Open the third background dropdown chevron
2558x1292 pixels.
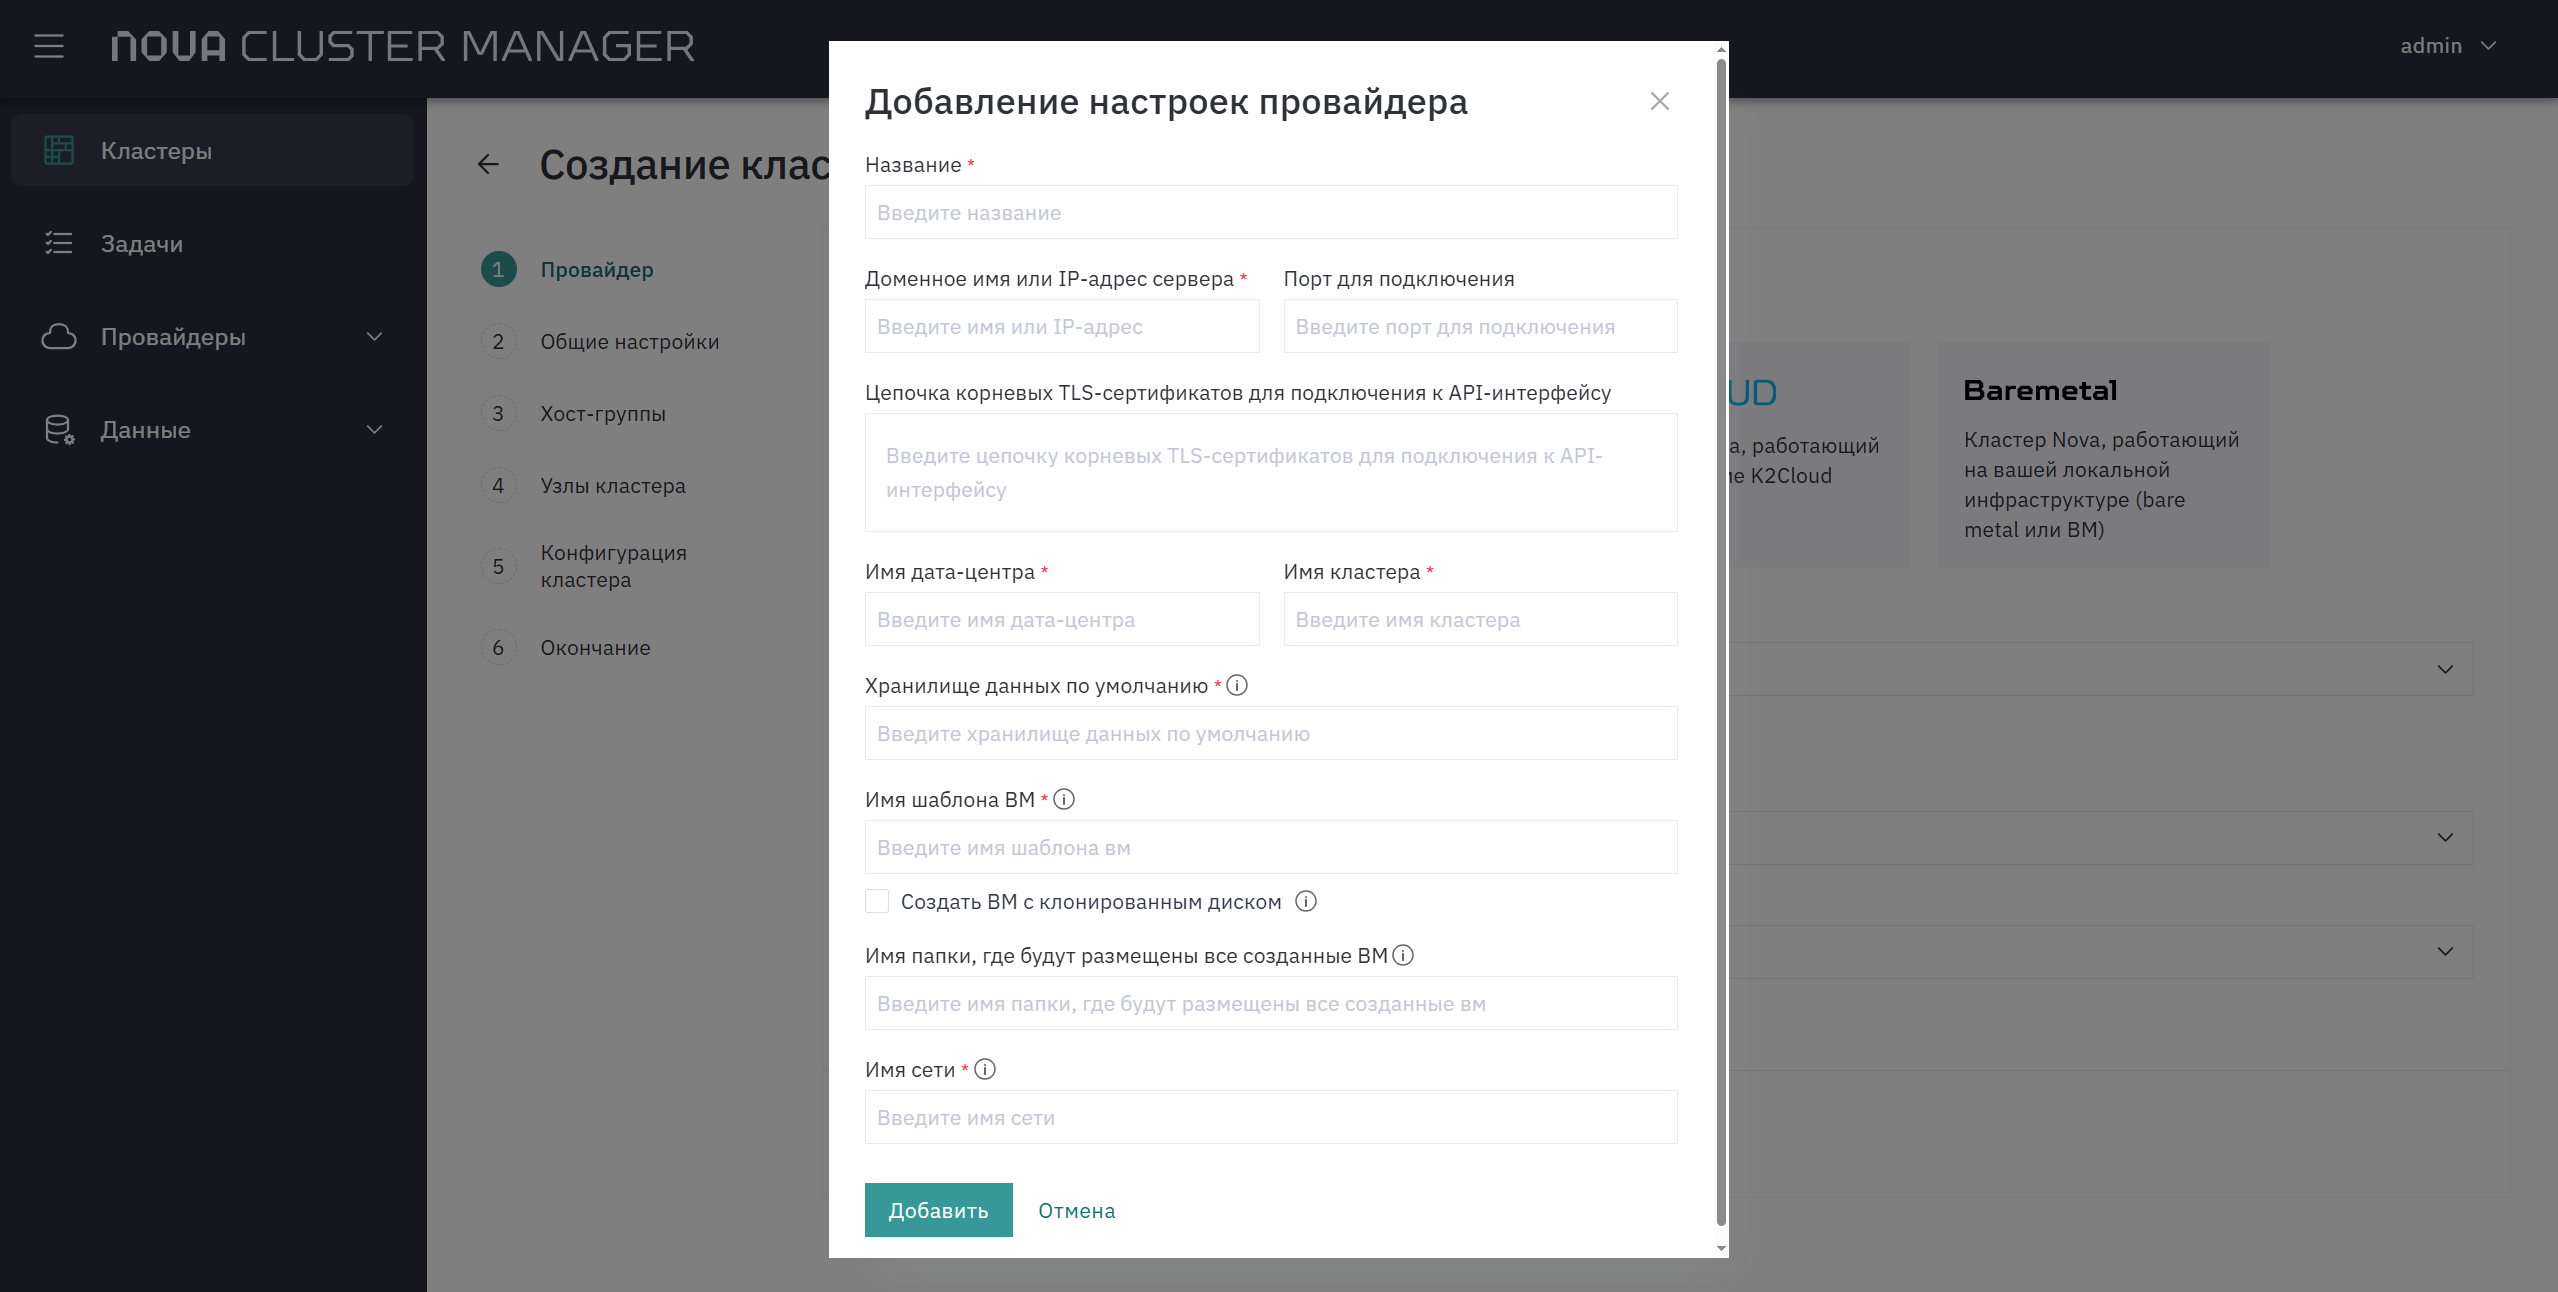(2445, 951)
